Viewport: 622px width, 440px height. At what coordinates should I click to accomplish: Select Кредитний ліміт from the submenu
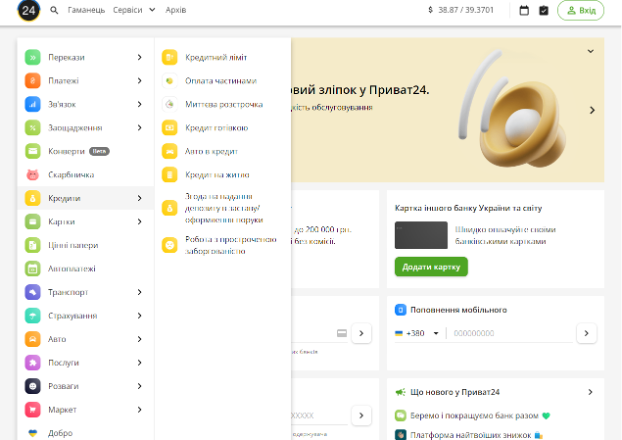(x=216, y=57)
